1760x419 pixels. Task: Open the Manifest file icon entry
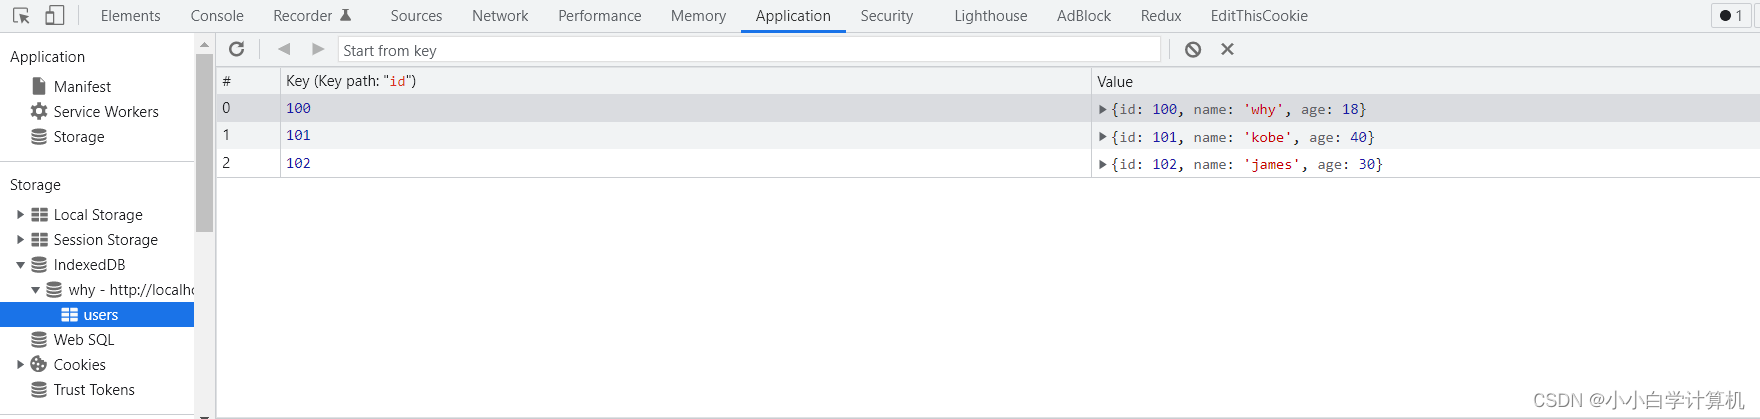(39, 86)
